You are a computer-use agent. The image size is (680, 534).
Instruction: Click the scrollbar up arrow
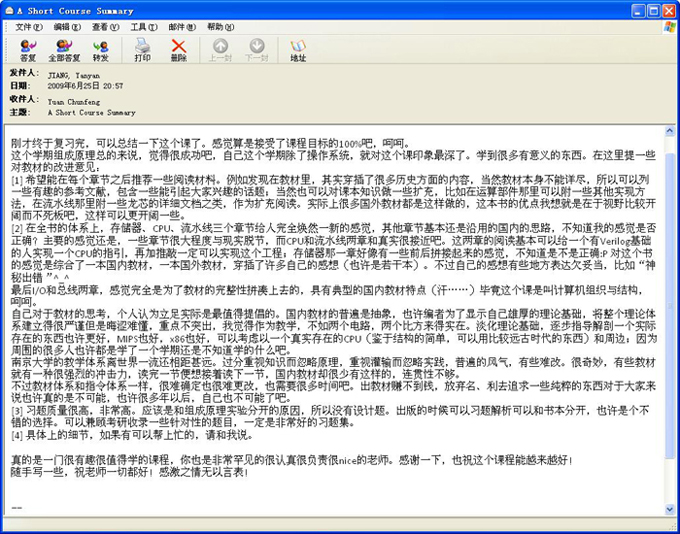pyautogui.click(x=668, y=130)
